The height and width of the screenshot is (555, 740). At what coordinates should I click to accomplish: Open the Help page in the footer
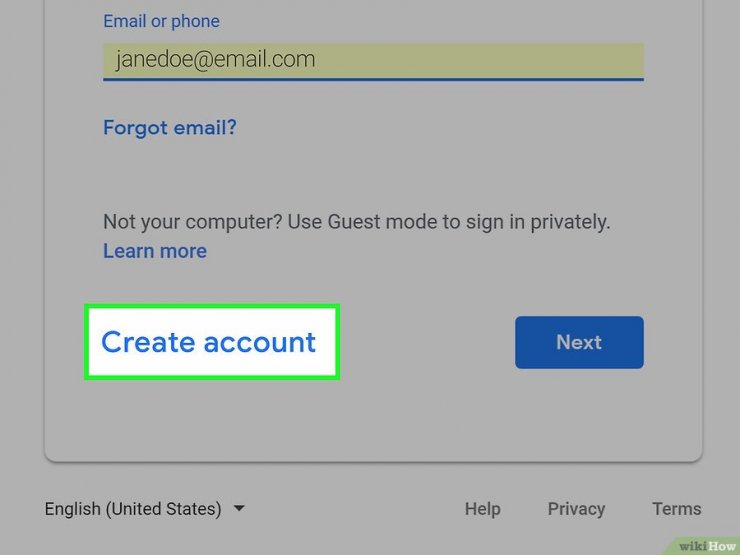click(x=482, y=509)
